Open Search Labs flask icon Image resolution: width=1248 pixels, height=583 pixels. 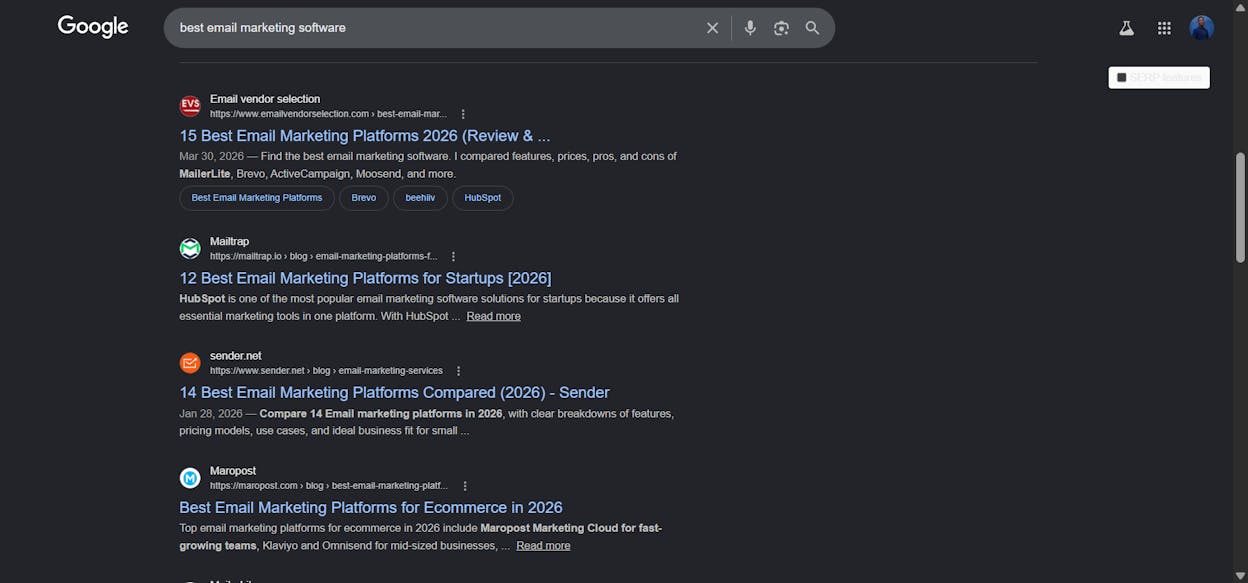[1126, 28]
